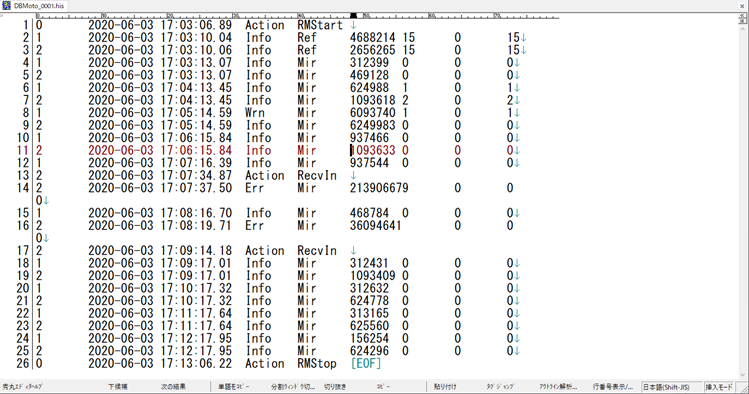Click the value 4688214 on line 2
The image size is (749, 394).
[x=373, y=38]
